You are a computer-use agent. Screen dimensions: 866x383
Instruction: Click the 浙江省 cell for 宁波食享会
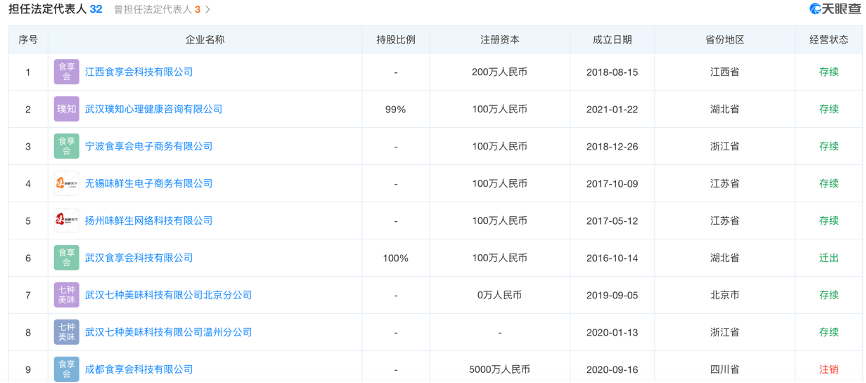(x=725, y=146)
